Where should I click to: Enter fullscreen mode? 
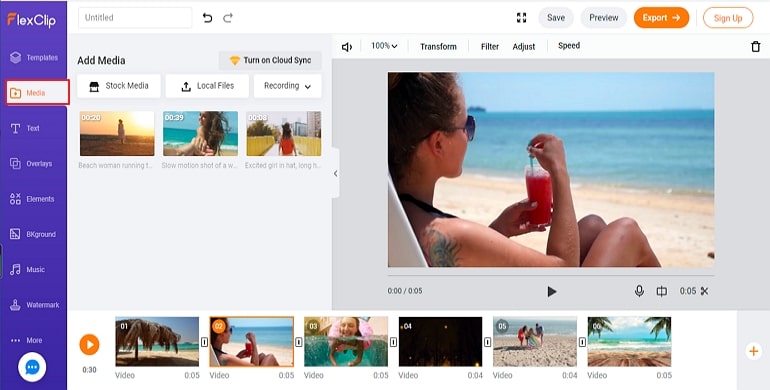point(522,18)
